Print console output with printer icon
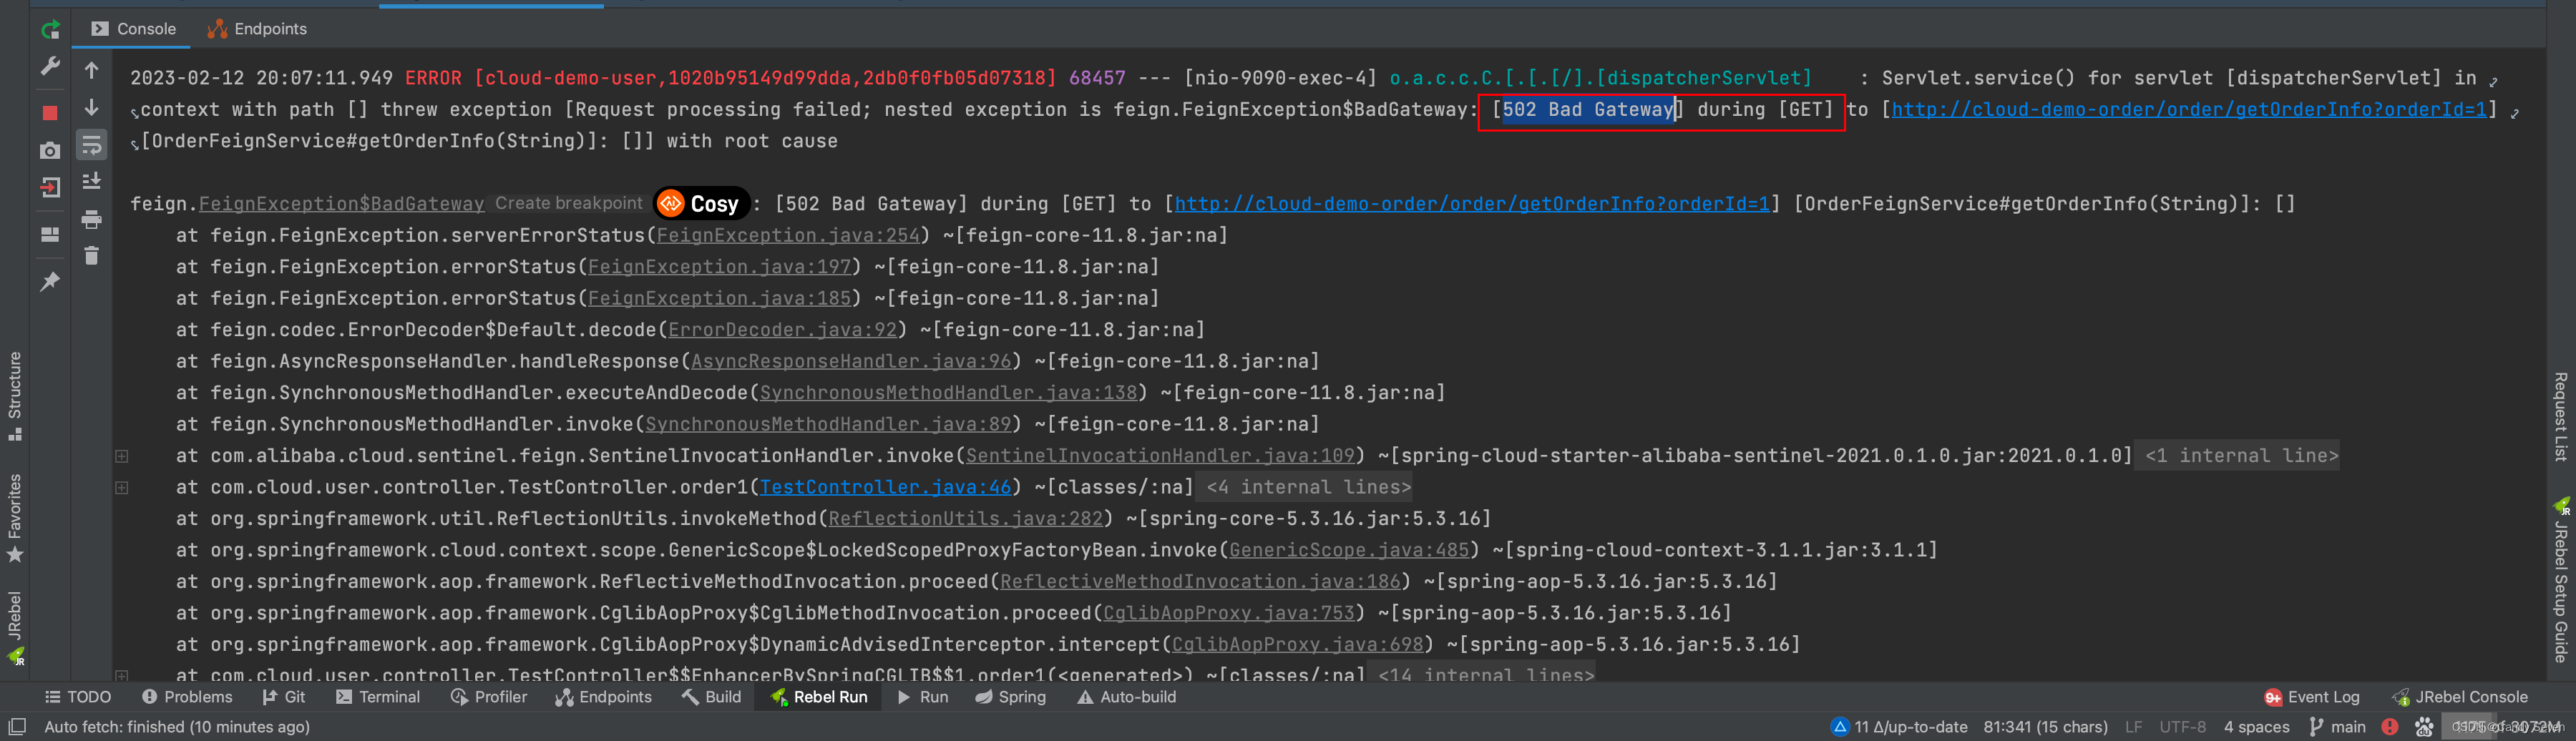Viewport: 2576px width, 741px height. click(92, 219)
